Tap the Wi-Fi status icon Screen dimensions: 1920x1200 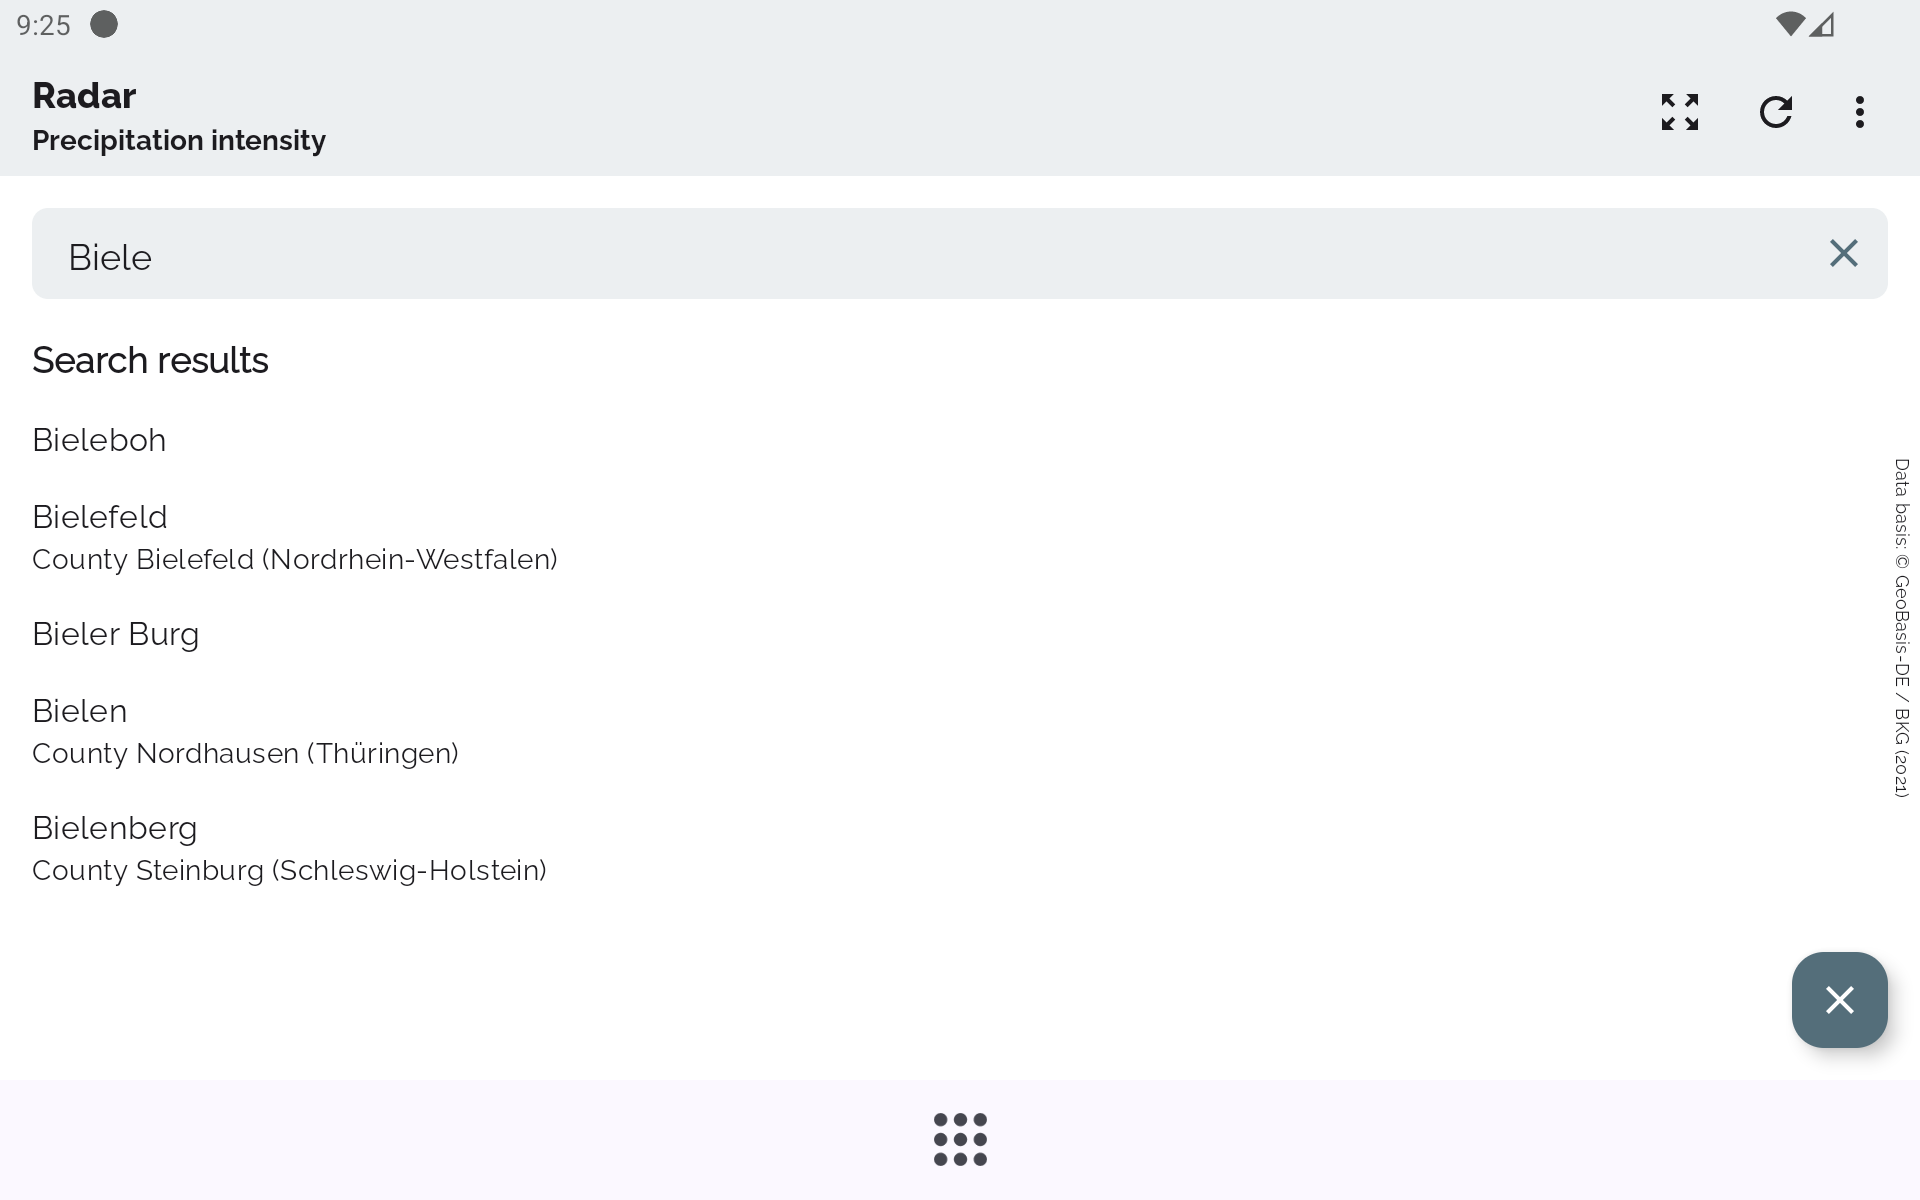[1789, 24]
